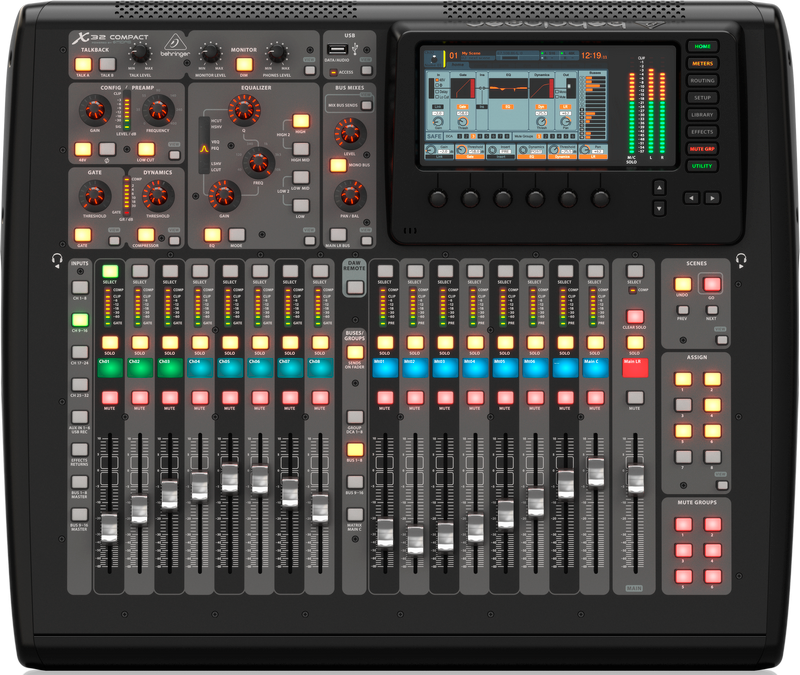Open the EFFECTS screen
This screenshot has width=800, height=675.
tap(702, 131)
